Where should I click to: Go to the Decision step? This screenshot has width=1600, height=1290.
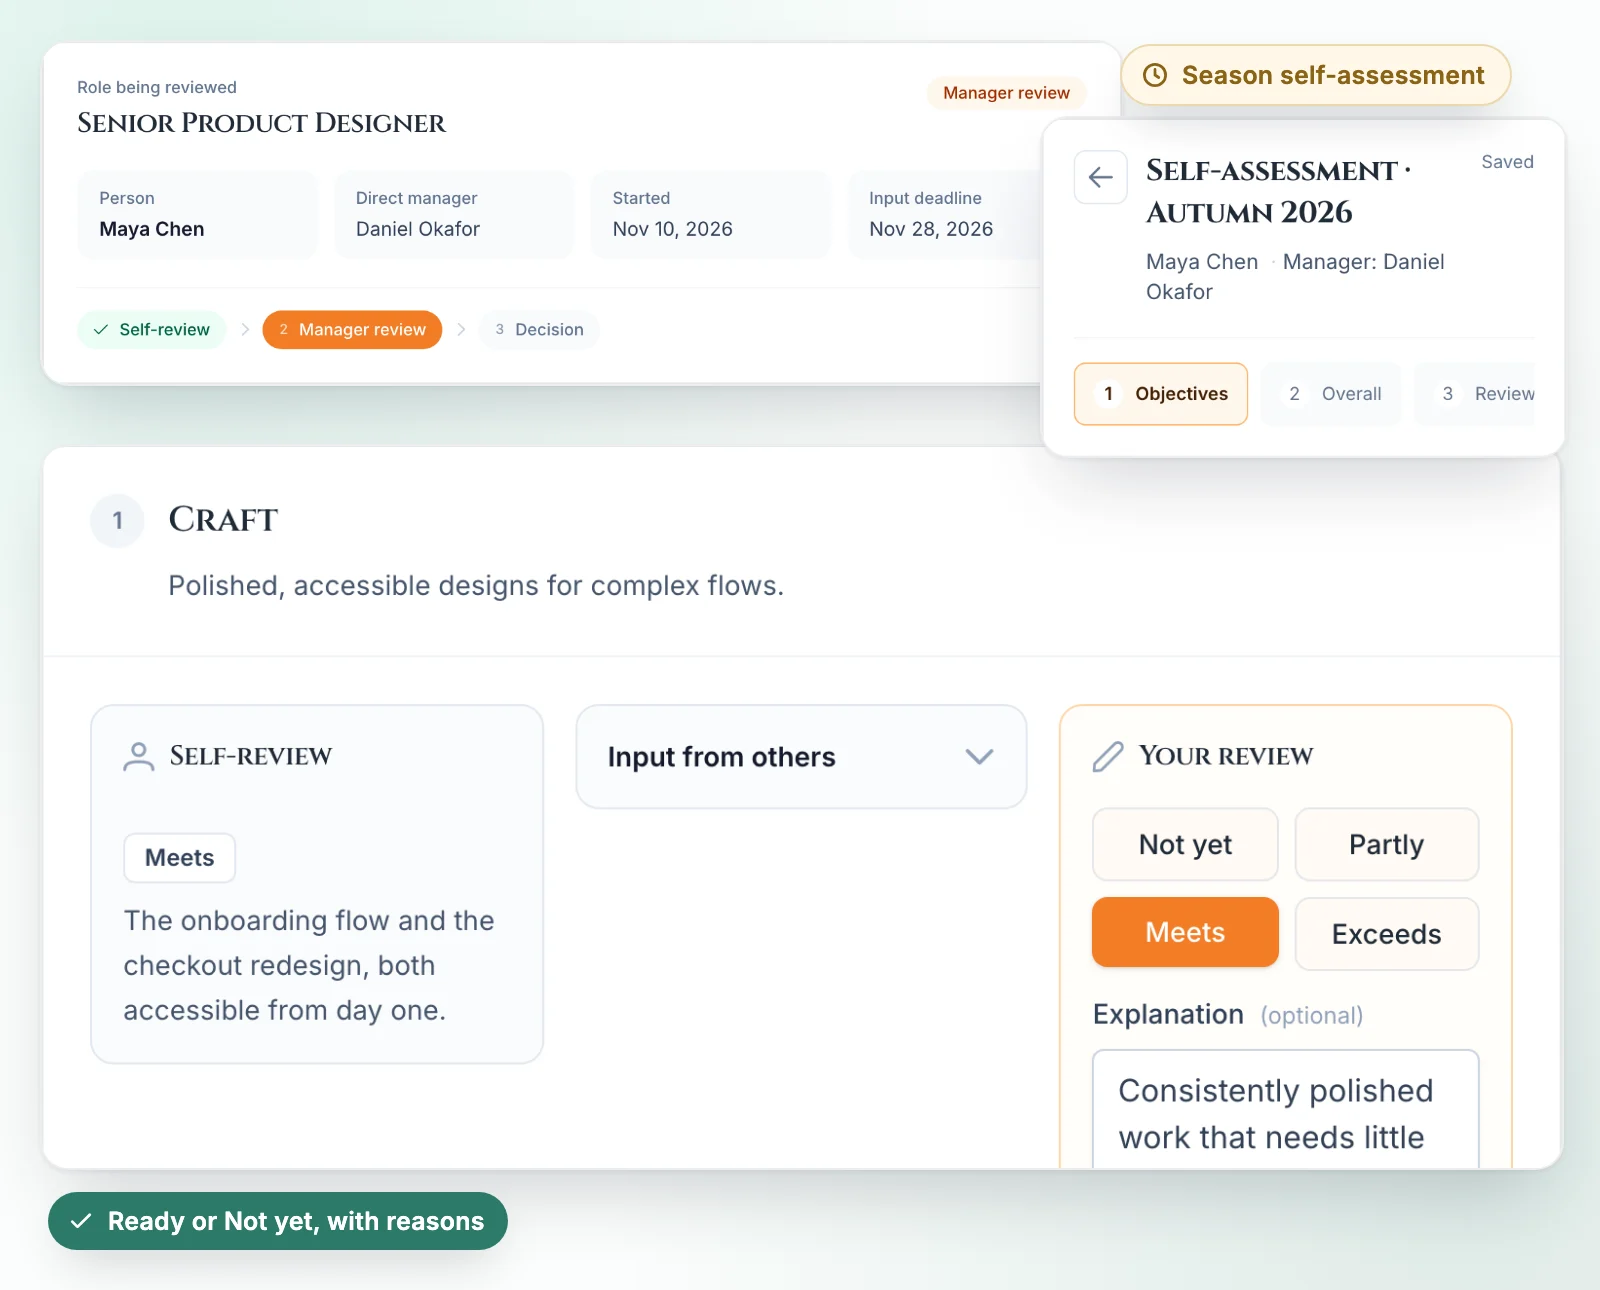pos(539,329)
